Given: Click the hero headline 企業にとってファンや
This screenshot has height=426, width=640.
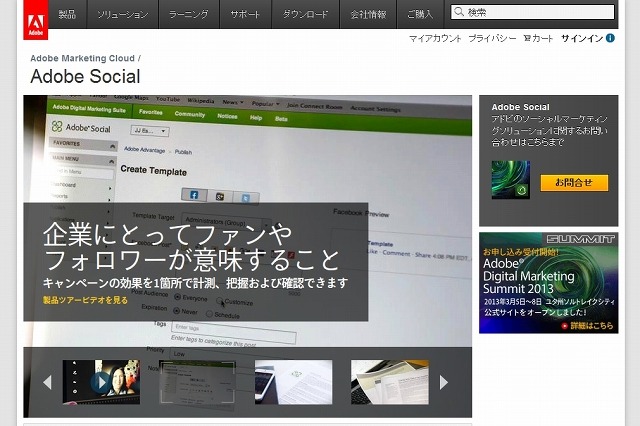Looking at the screenshot, I should click(x=167, y=234).
